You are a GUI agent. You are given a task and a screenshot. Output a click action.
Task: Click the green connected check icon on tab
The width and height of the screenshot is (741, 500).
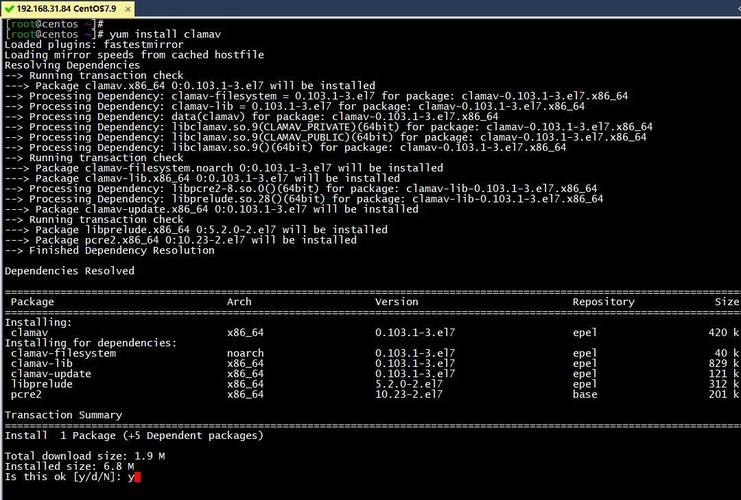coord(9,9)
